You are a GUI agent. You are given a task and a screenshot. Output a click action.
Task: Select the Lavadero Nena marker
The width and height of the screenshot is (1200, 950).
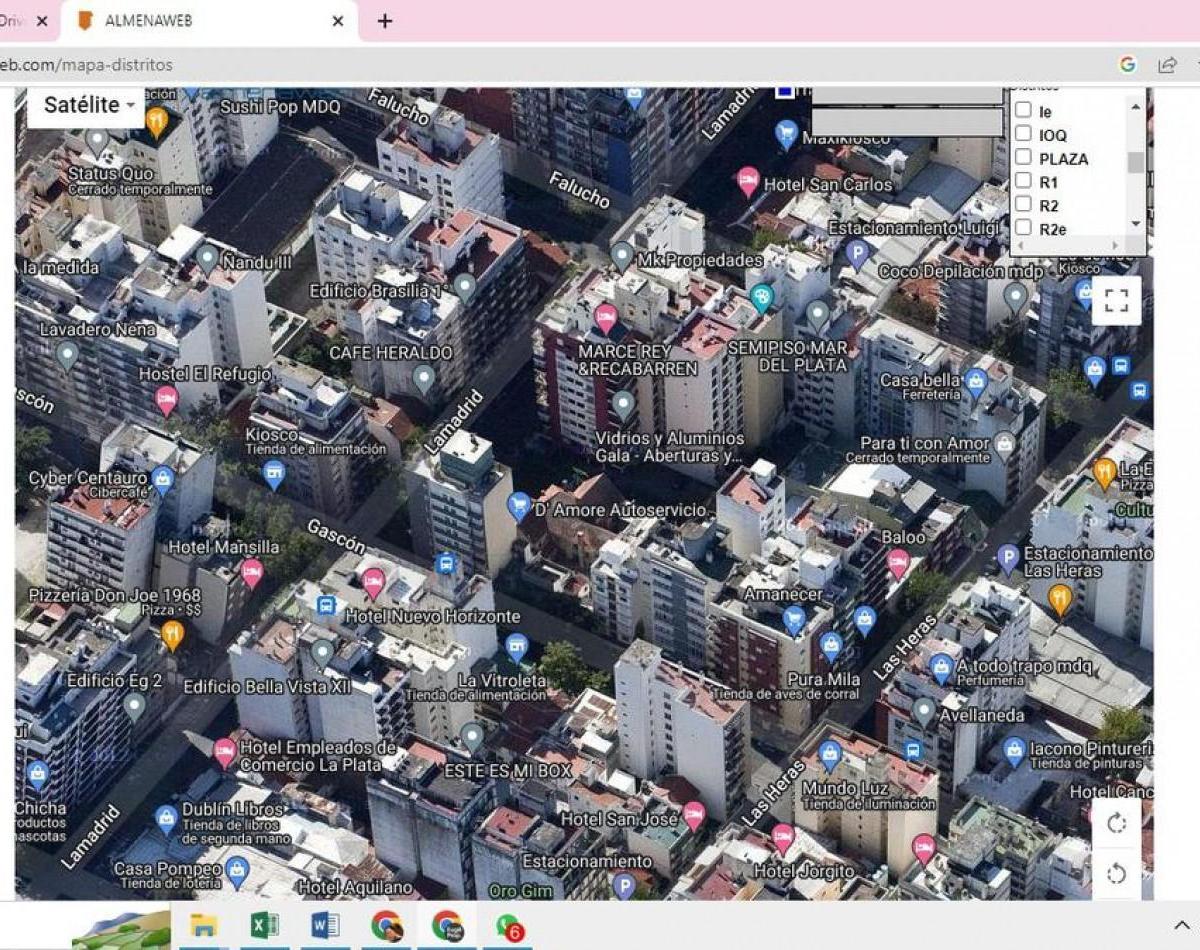[x=67, y=354]
